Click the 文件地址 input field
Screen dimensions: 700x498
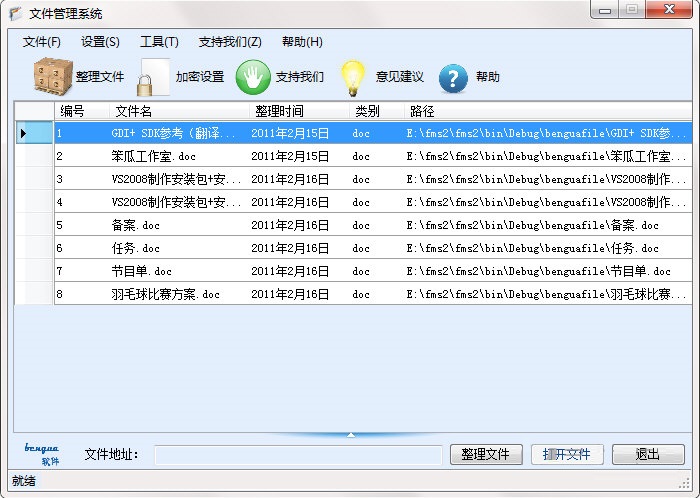click(298, 455)
